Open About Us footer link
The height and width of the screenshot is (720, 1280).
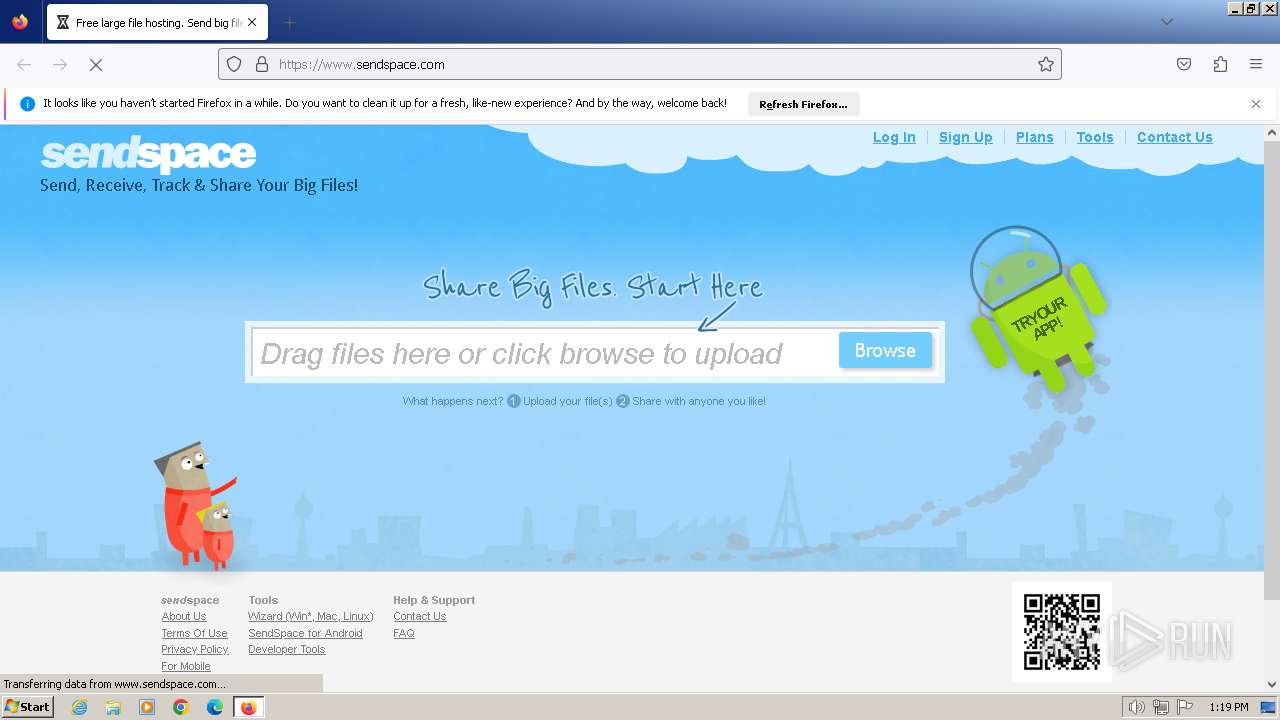tap(184, 616)
